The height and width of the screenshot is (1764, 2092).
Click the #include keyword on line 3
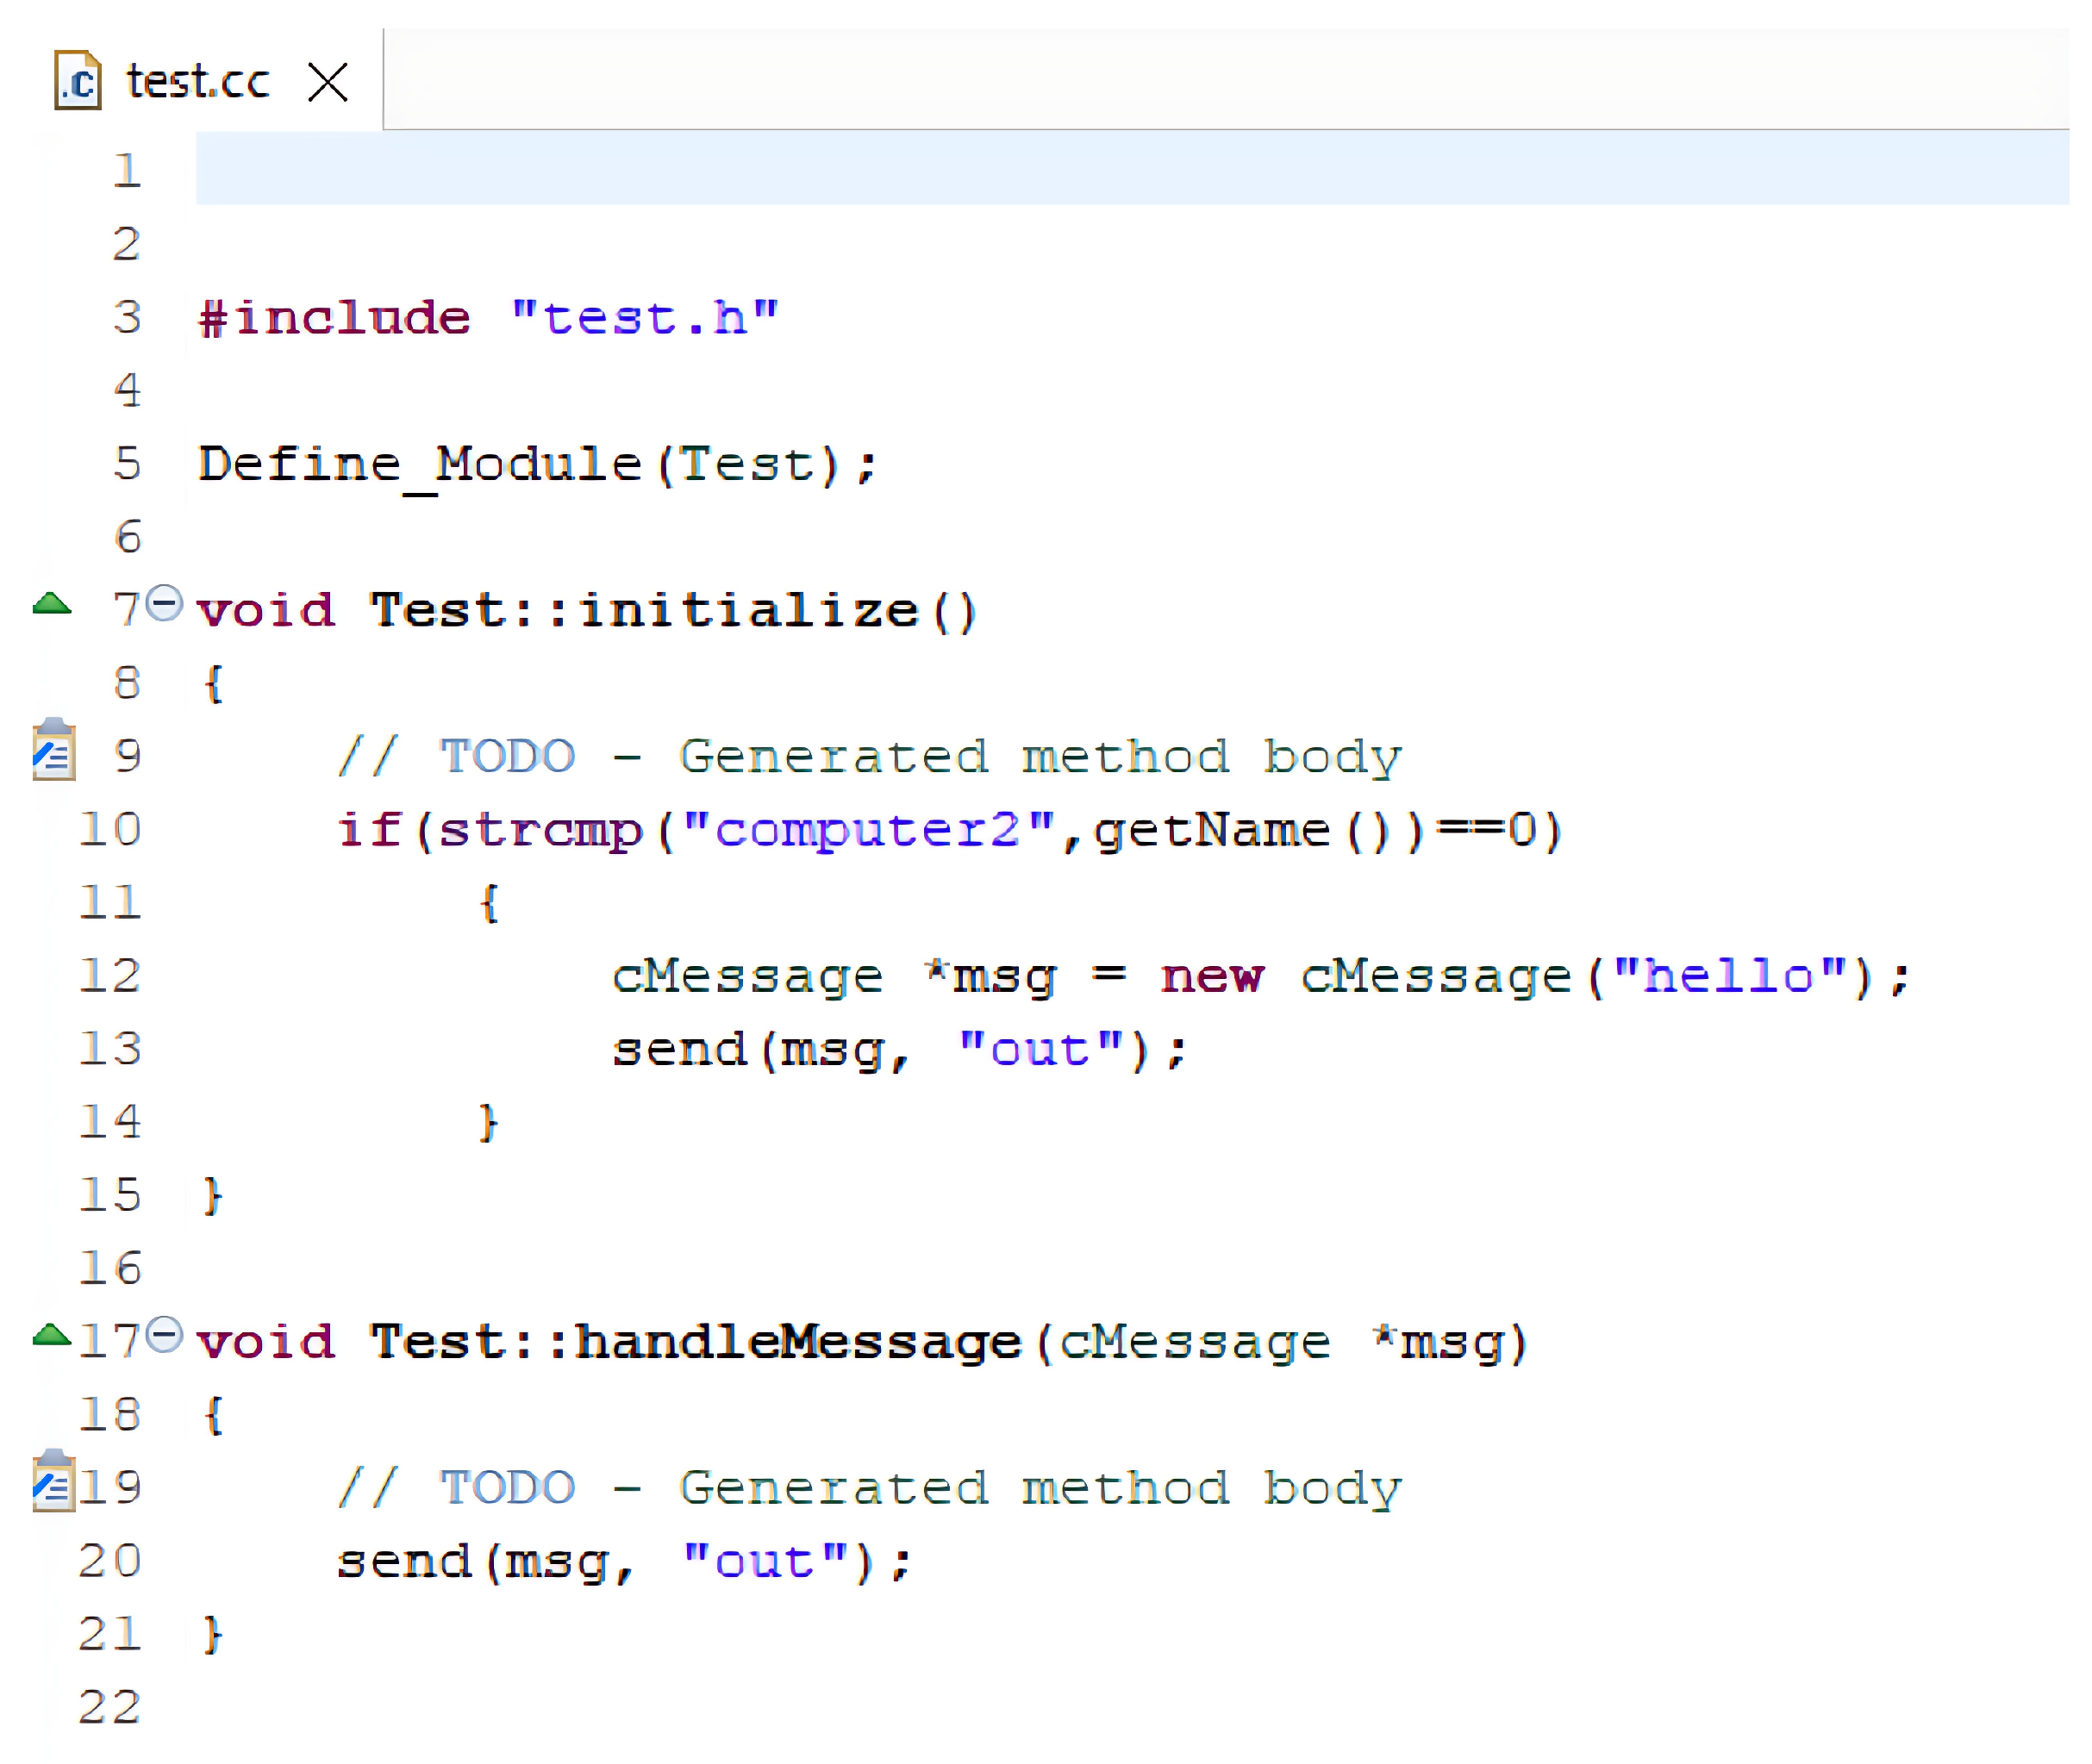pos(335,318)
